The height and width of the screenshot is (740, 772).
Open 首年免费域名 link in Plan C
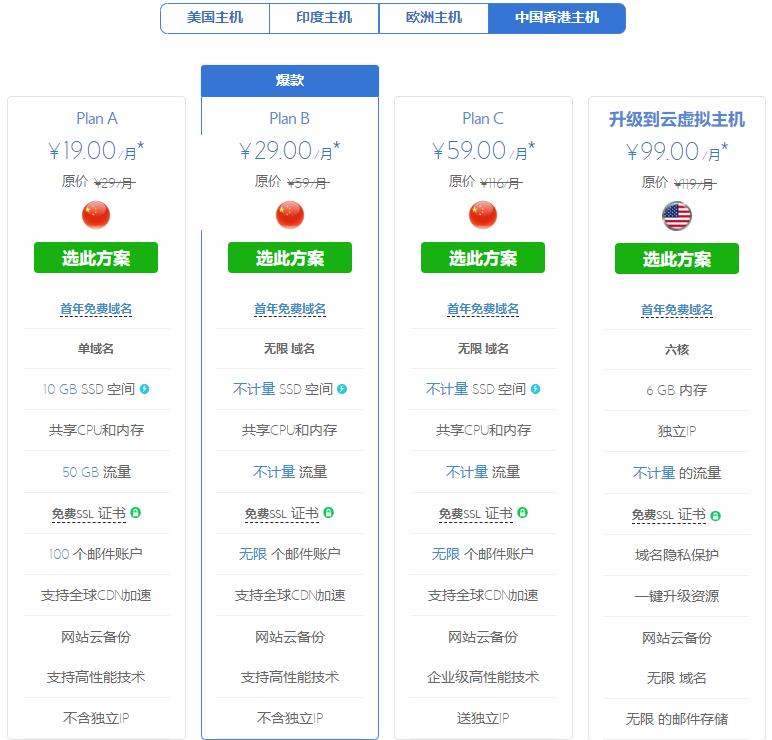483,309
